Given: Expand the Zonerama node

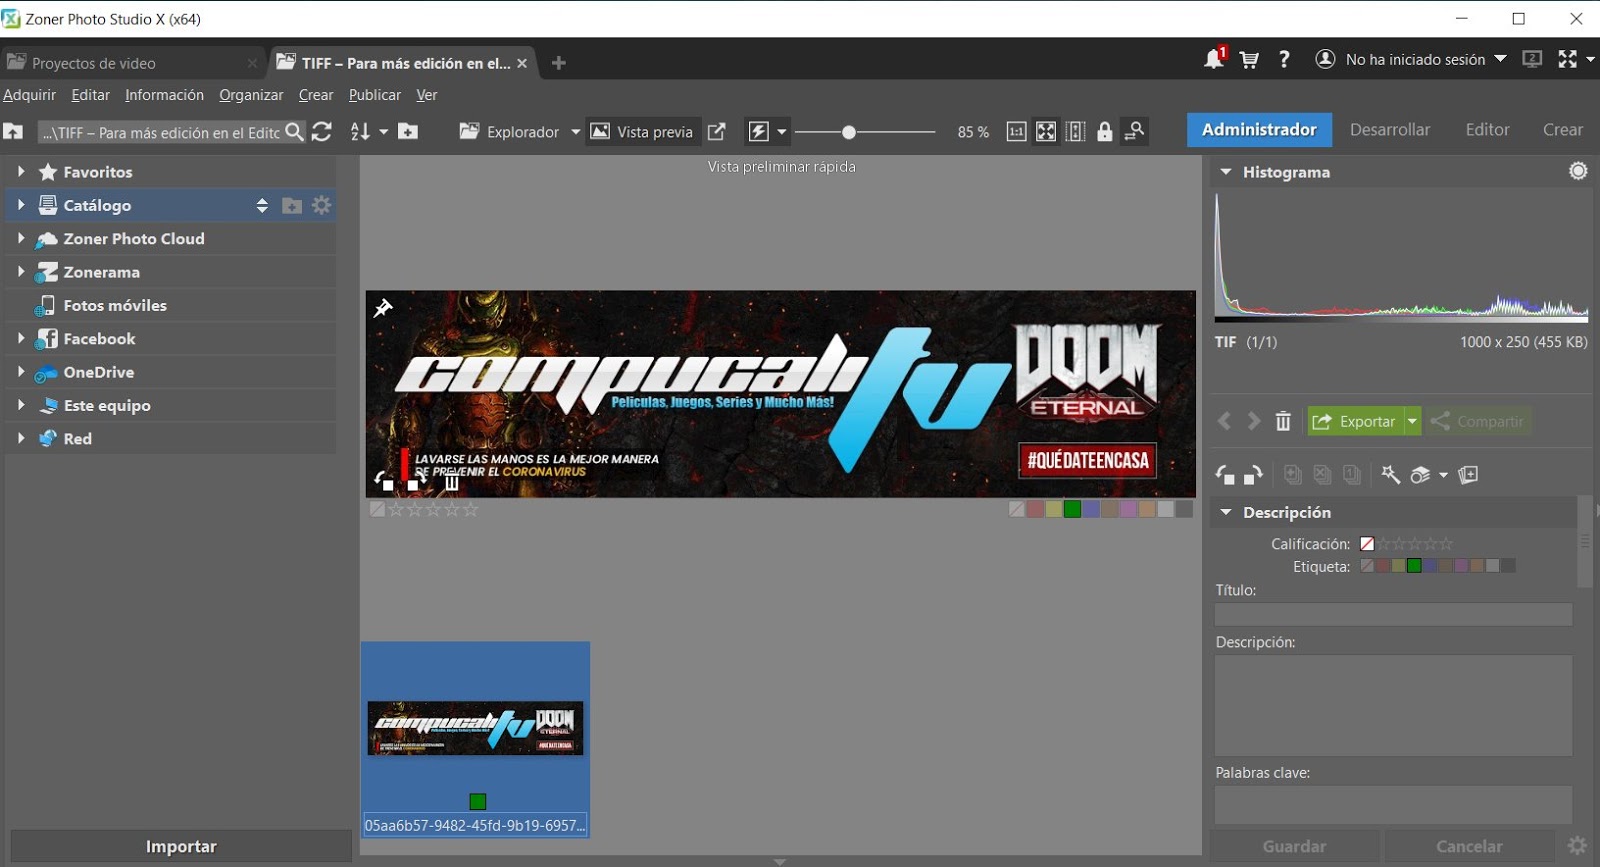Looking at the screenshot, I should (x=20, y=271).
